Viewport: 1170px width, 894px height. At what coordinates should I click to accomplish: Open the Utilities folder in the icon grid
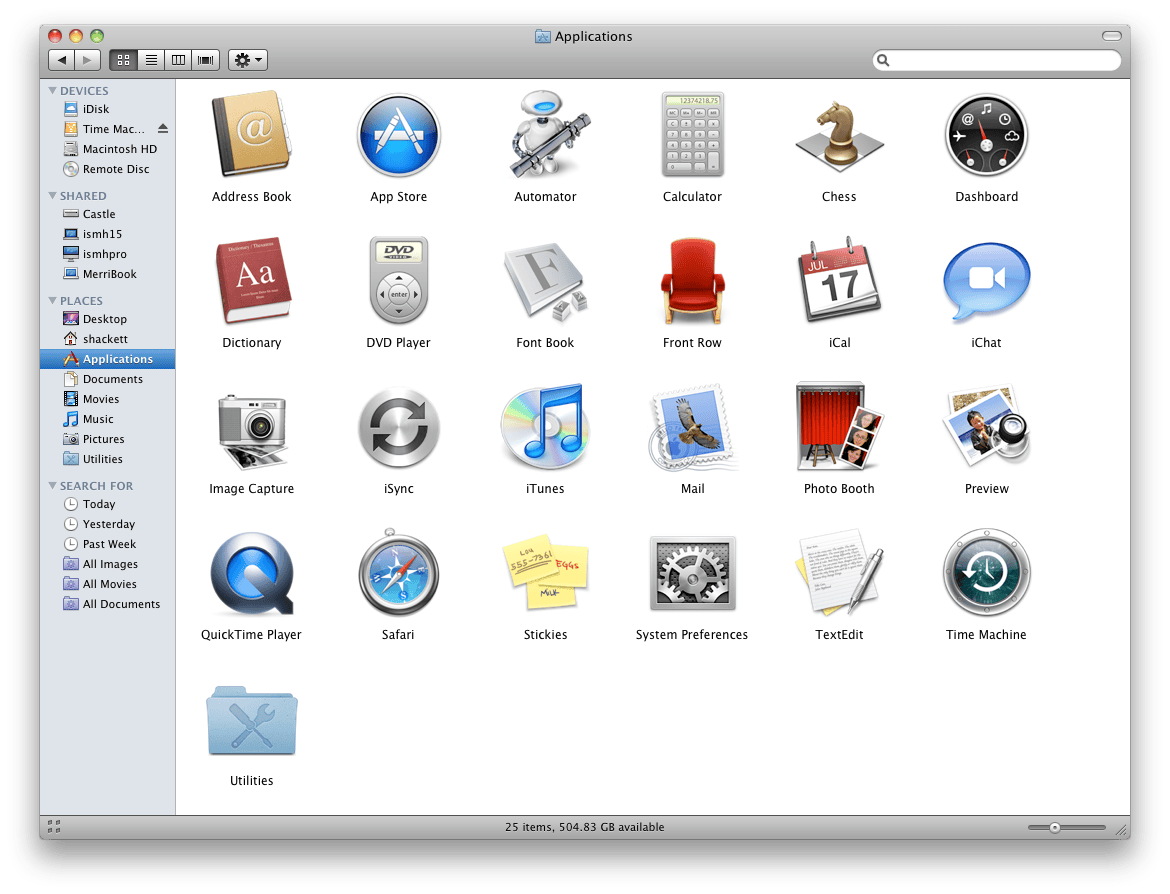(251, 720)
